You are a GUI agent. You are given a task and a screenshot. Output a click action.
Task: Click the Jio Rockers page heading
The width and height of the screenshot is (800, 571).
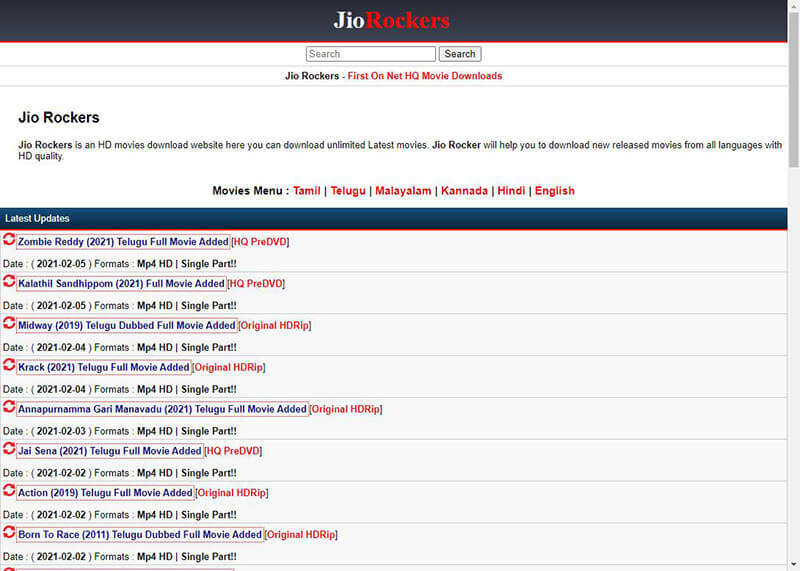59,117
